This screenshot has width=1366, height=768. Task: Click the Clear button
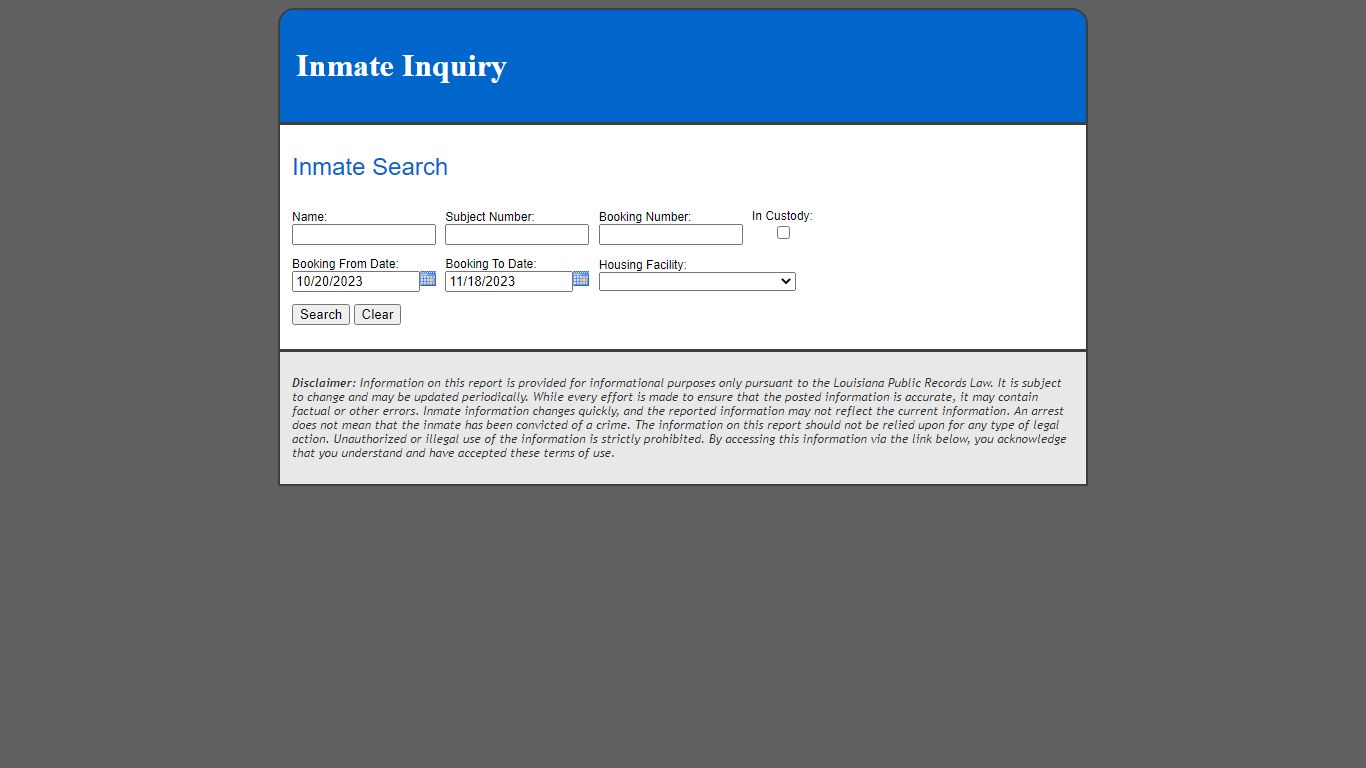[377, 314]
